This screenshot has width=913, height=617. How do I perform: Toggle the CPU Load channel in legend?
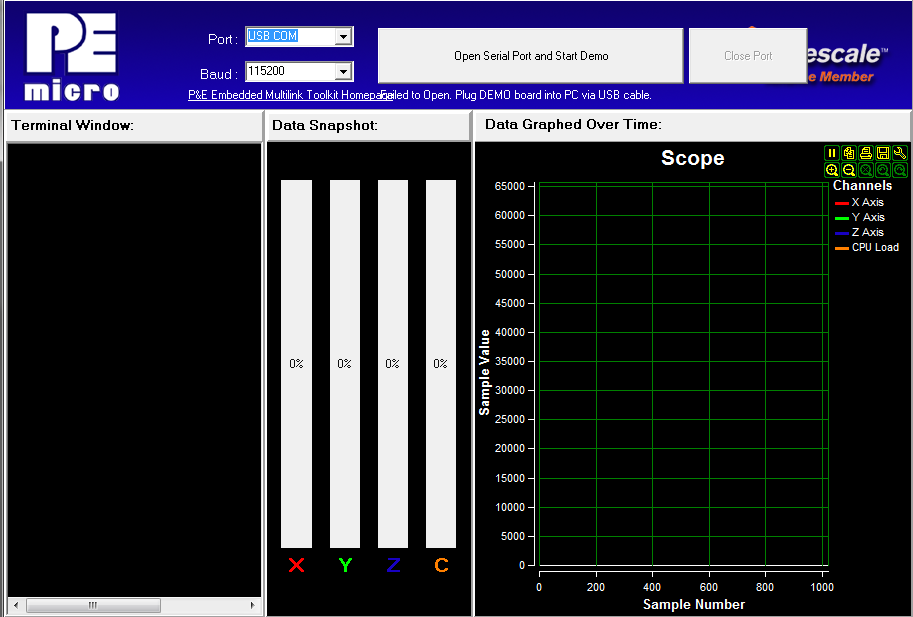(x=874, y=247)
